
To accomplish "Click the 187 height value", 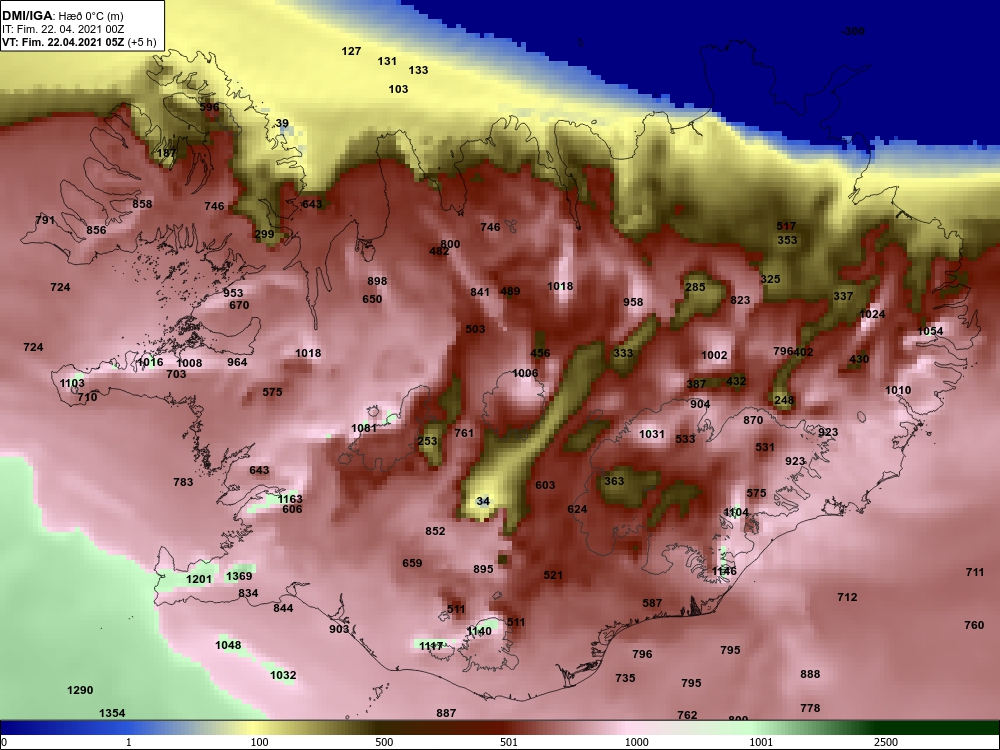I will (x=166, y=153).
